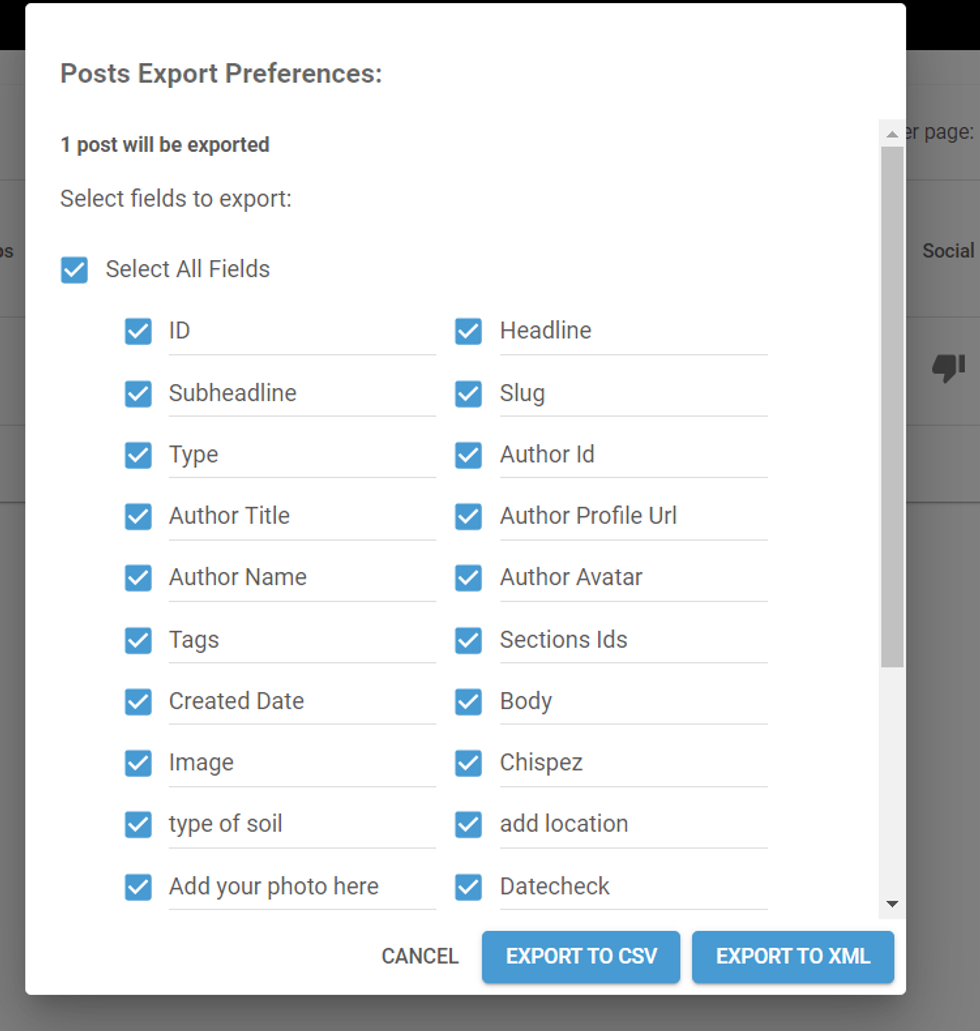Click the scrollbar down arrow
Viewport: 980px width, 1031px height.
point(892,905)
